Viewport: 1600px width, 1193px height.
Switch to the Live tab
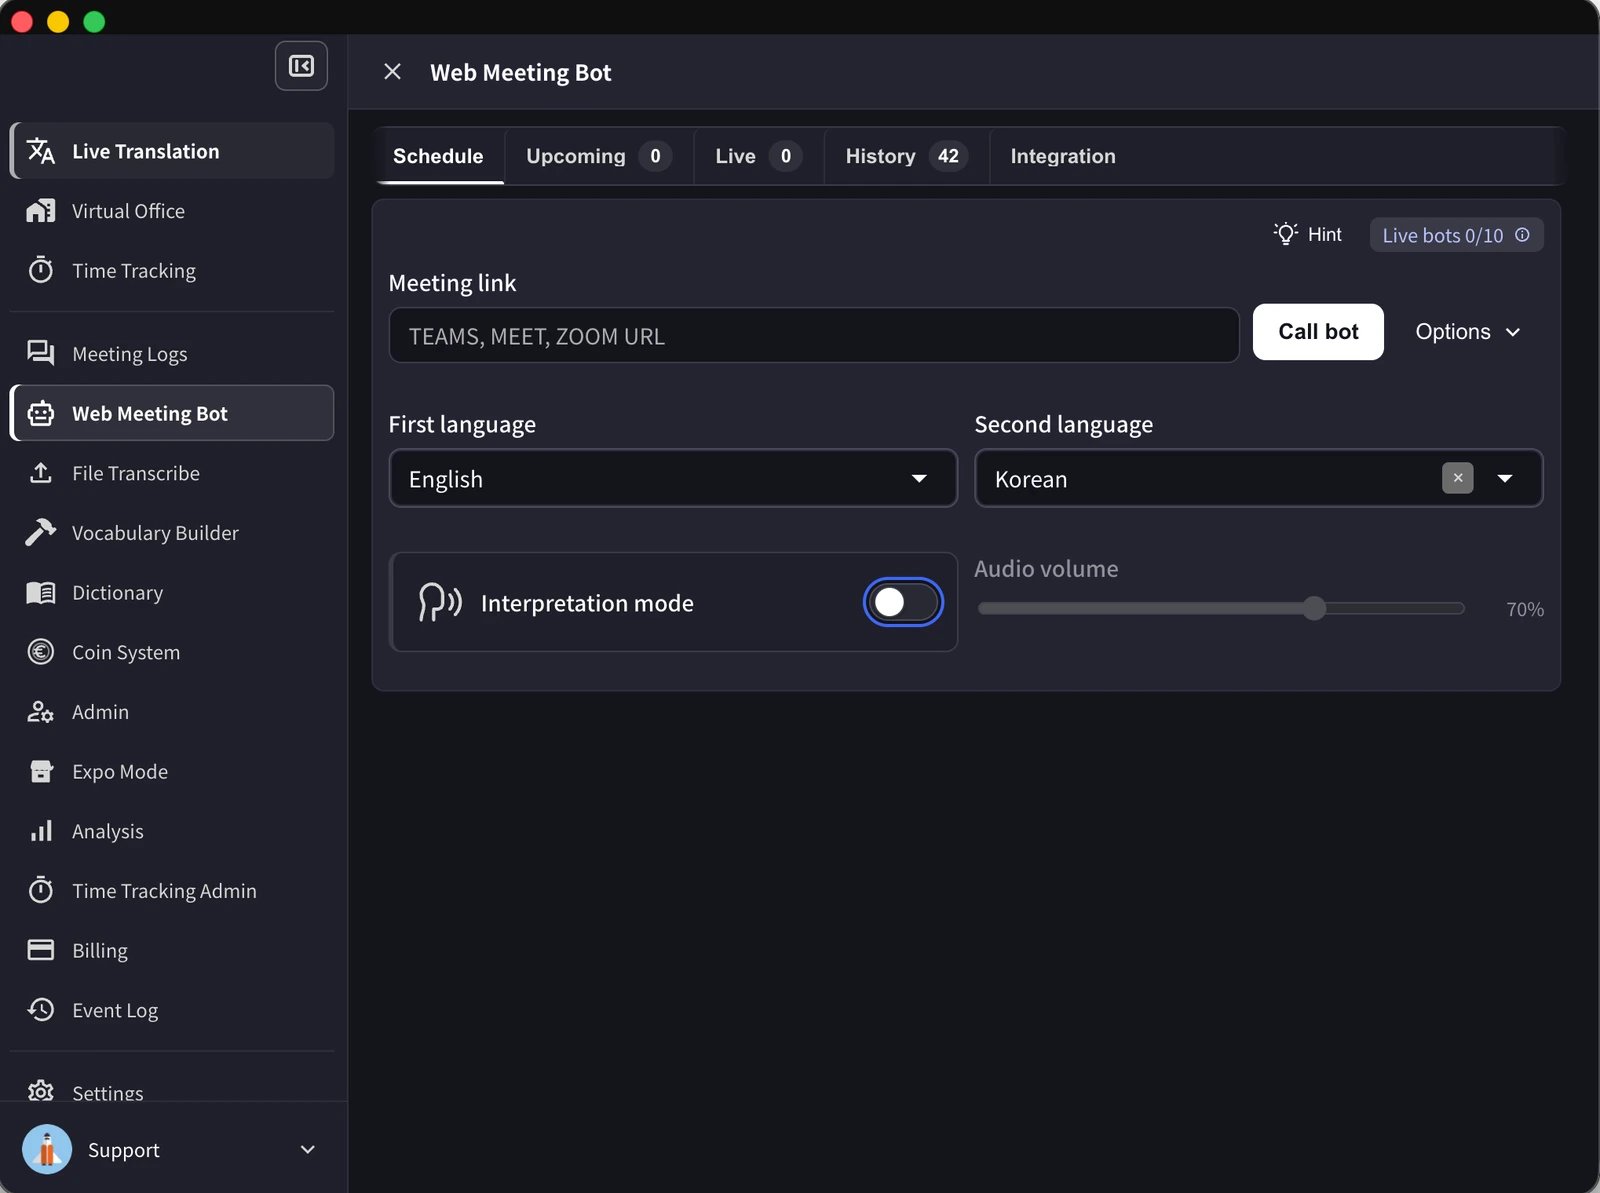(x=758, y=156)
